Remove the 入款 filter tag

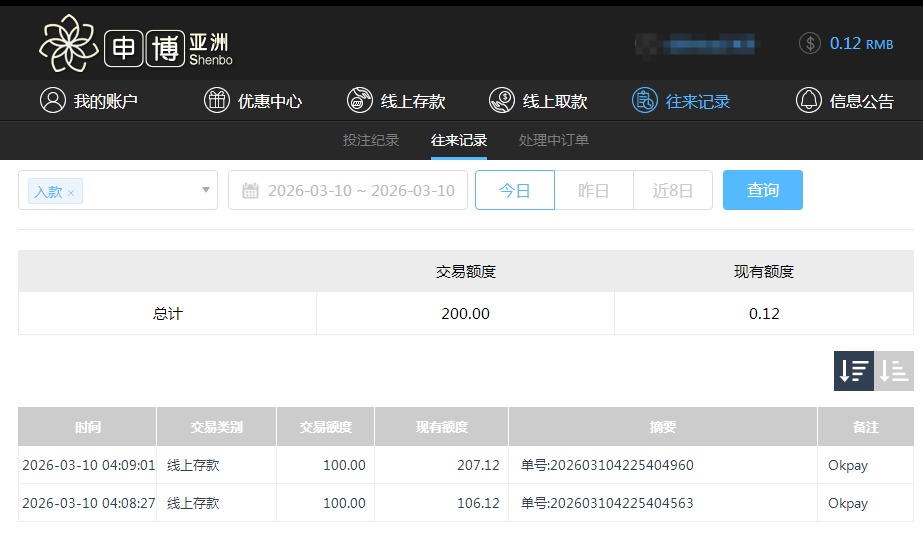[x=71, y=193]
